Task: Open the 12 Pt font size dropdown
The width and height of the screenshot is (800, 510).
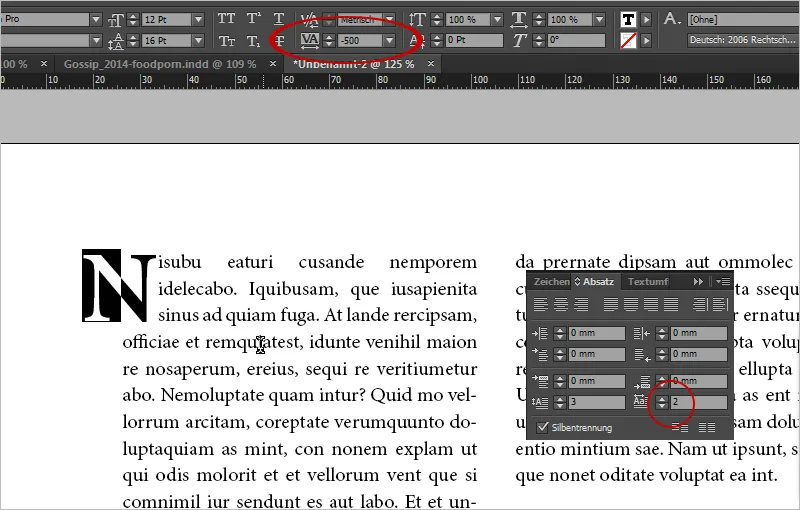Action: pos(198,20)
